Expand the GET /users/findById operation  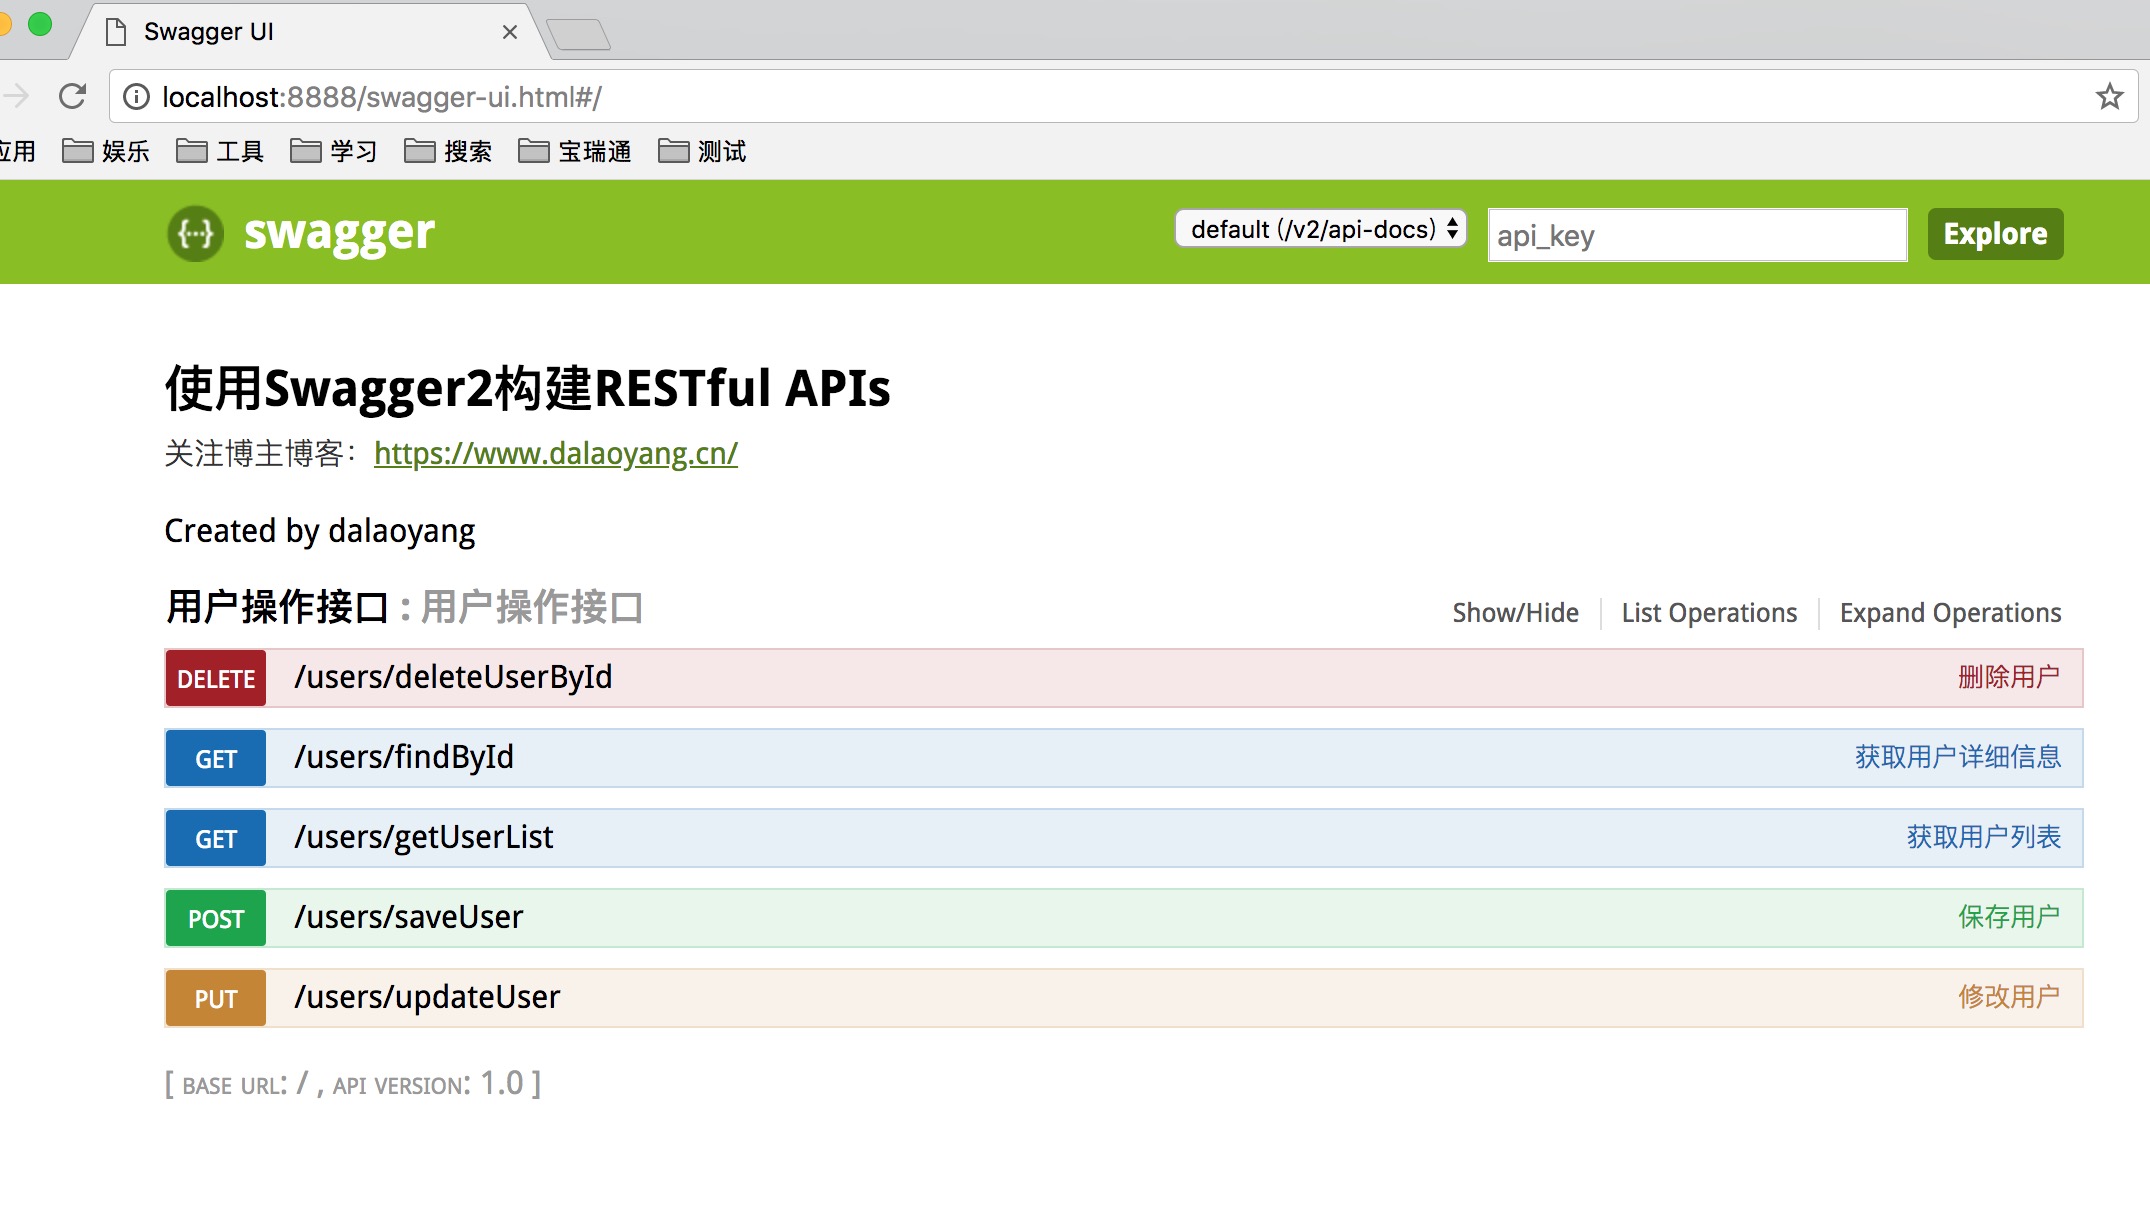coord(404,758)
